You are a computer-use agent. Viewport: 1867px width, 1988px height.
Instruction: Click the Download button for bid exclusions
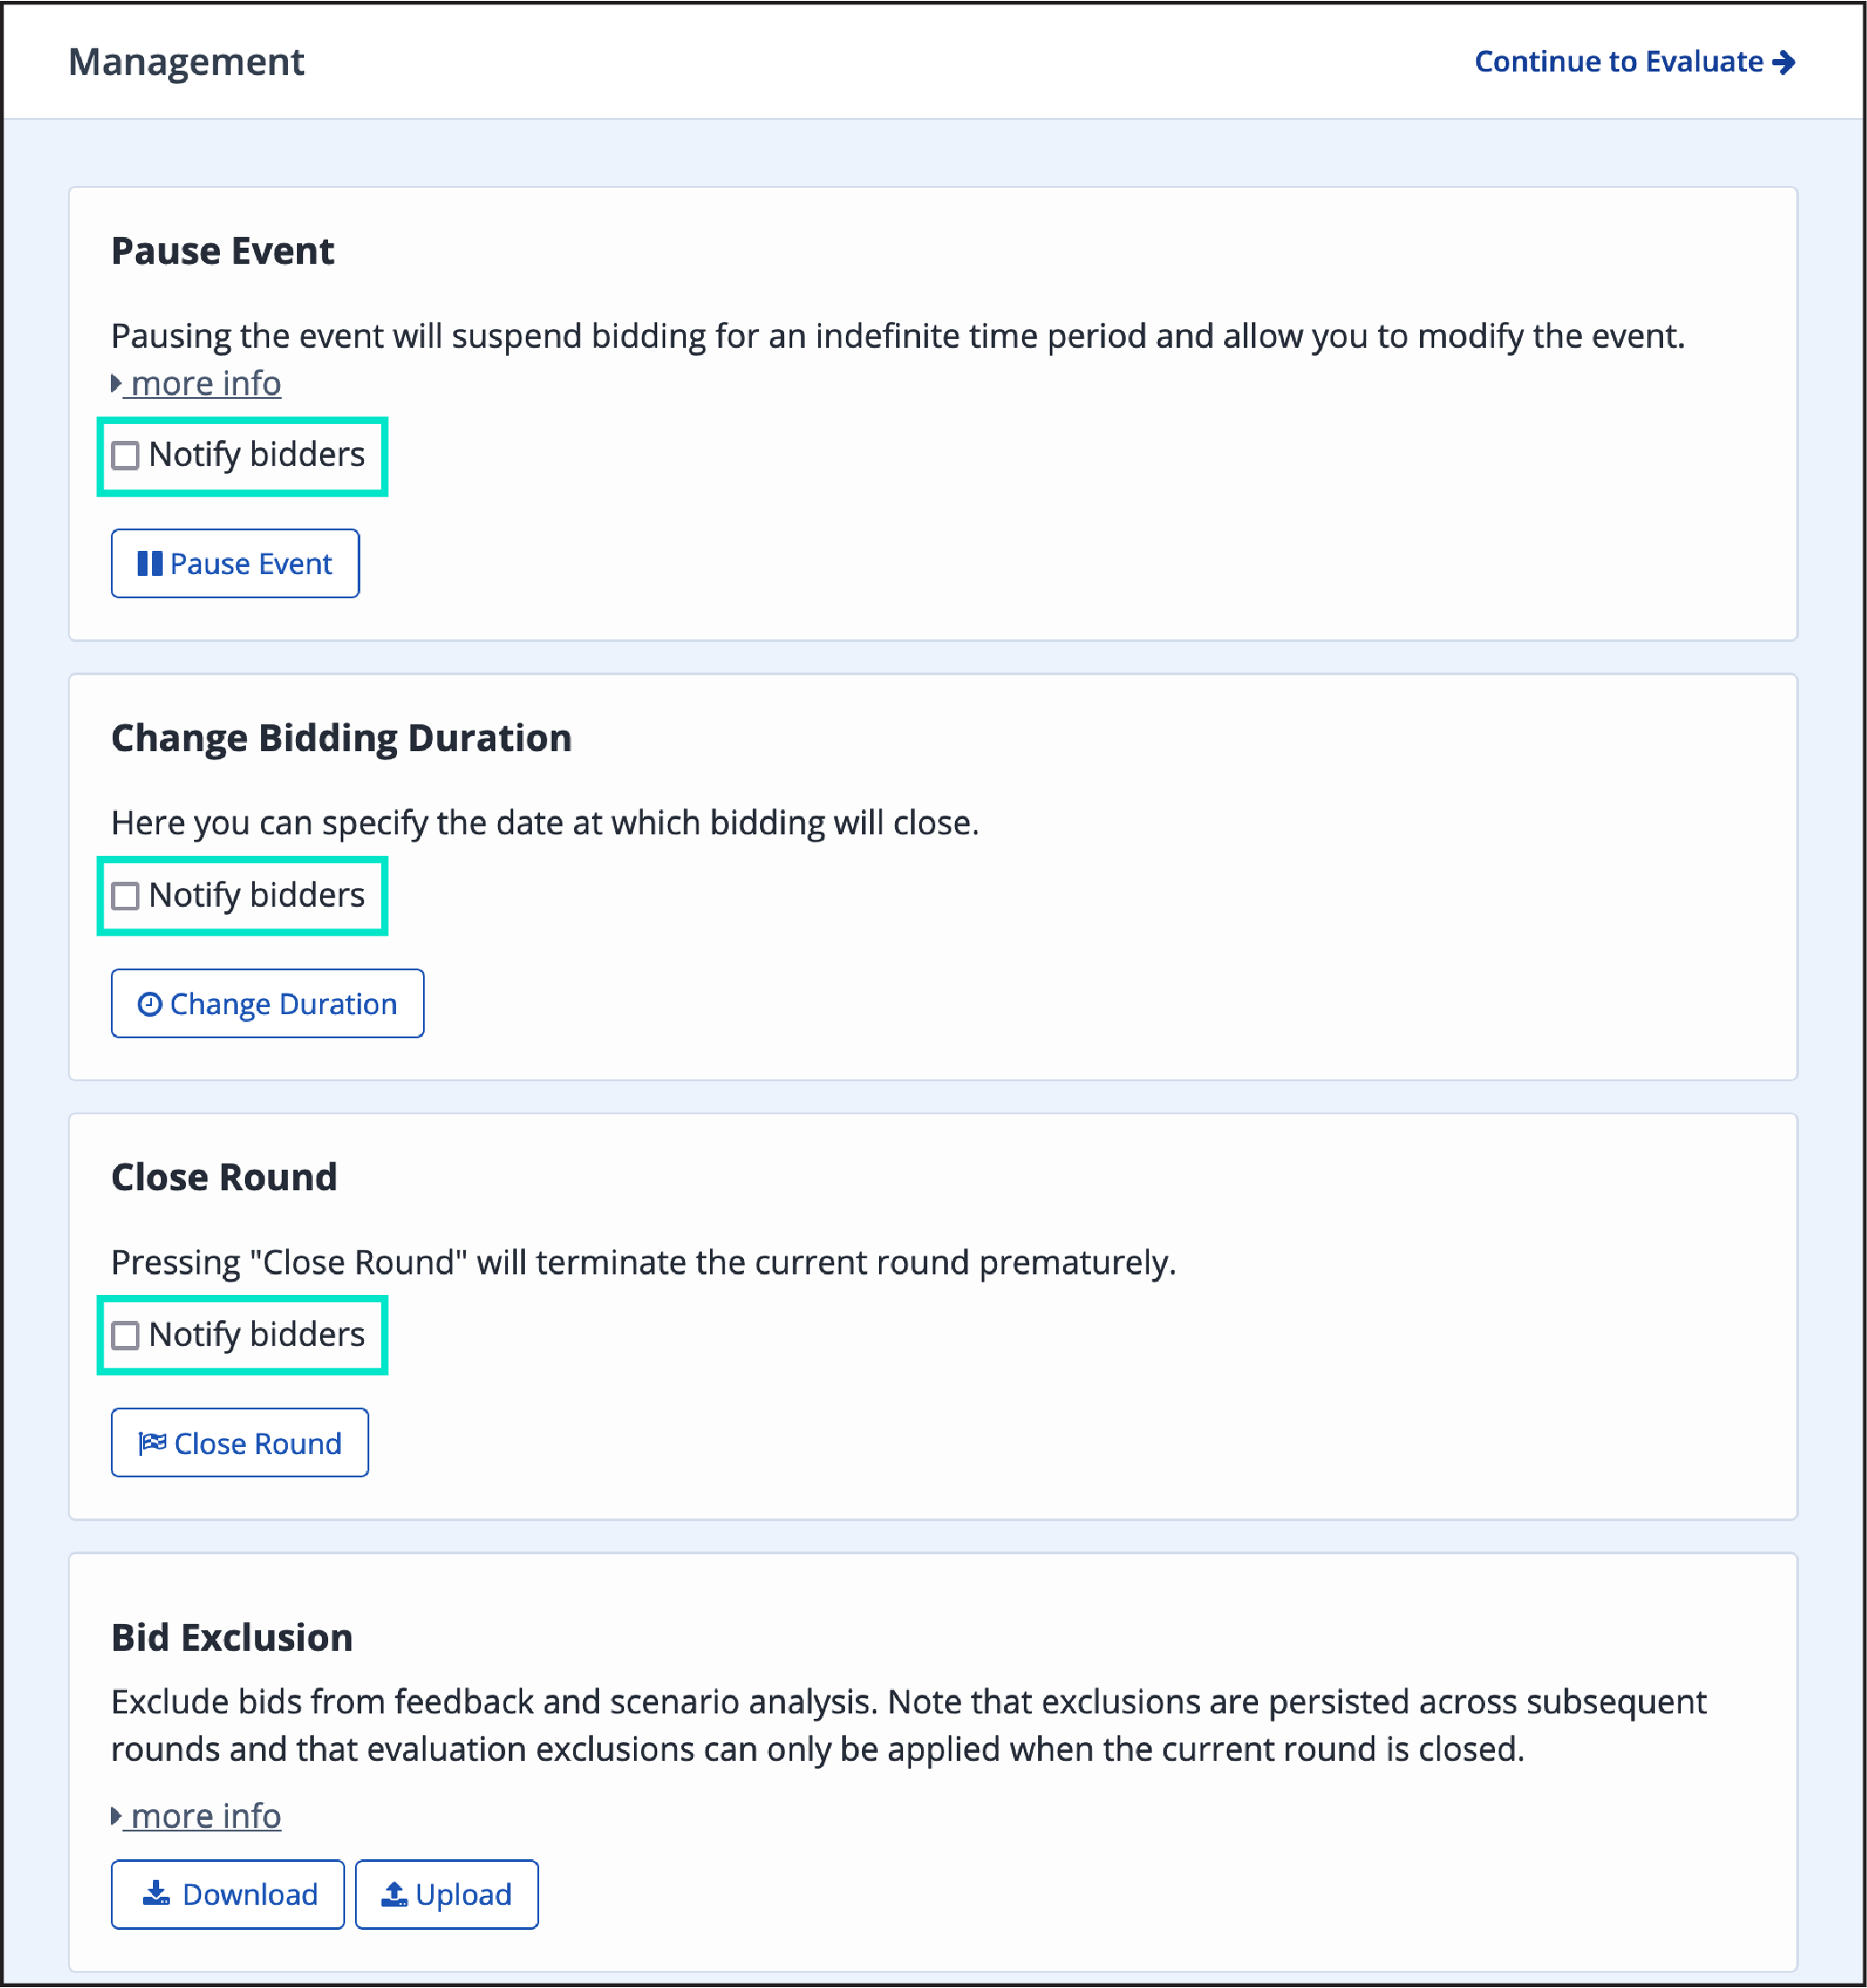click(227, 1894)
